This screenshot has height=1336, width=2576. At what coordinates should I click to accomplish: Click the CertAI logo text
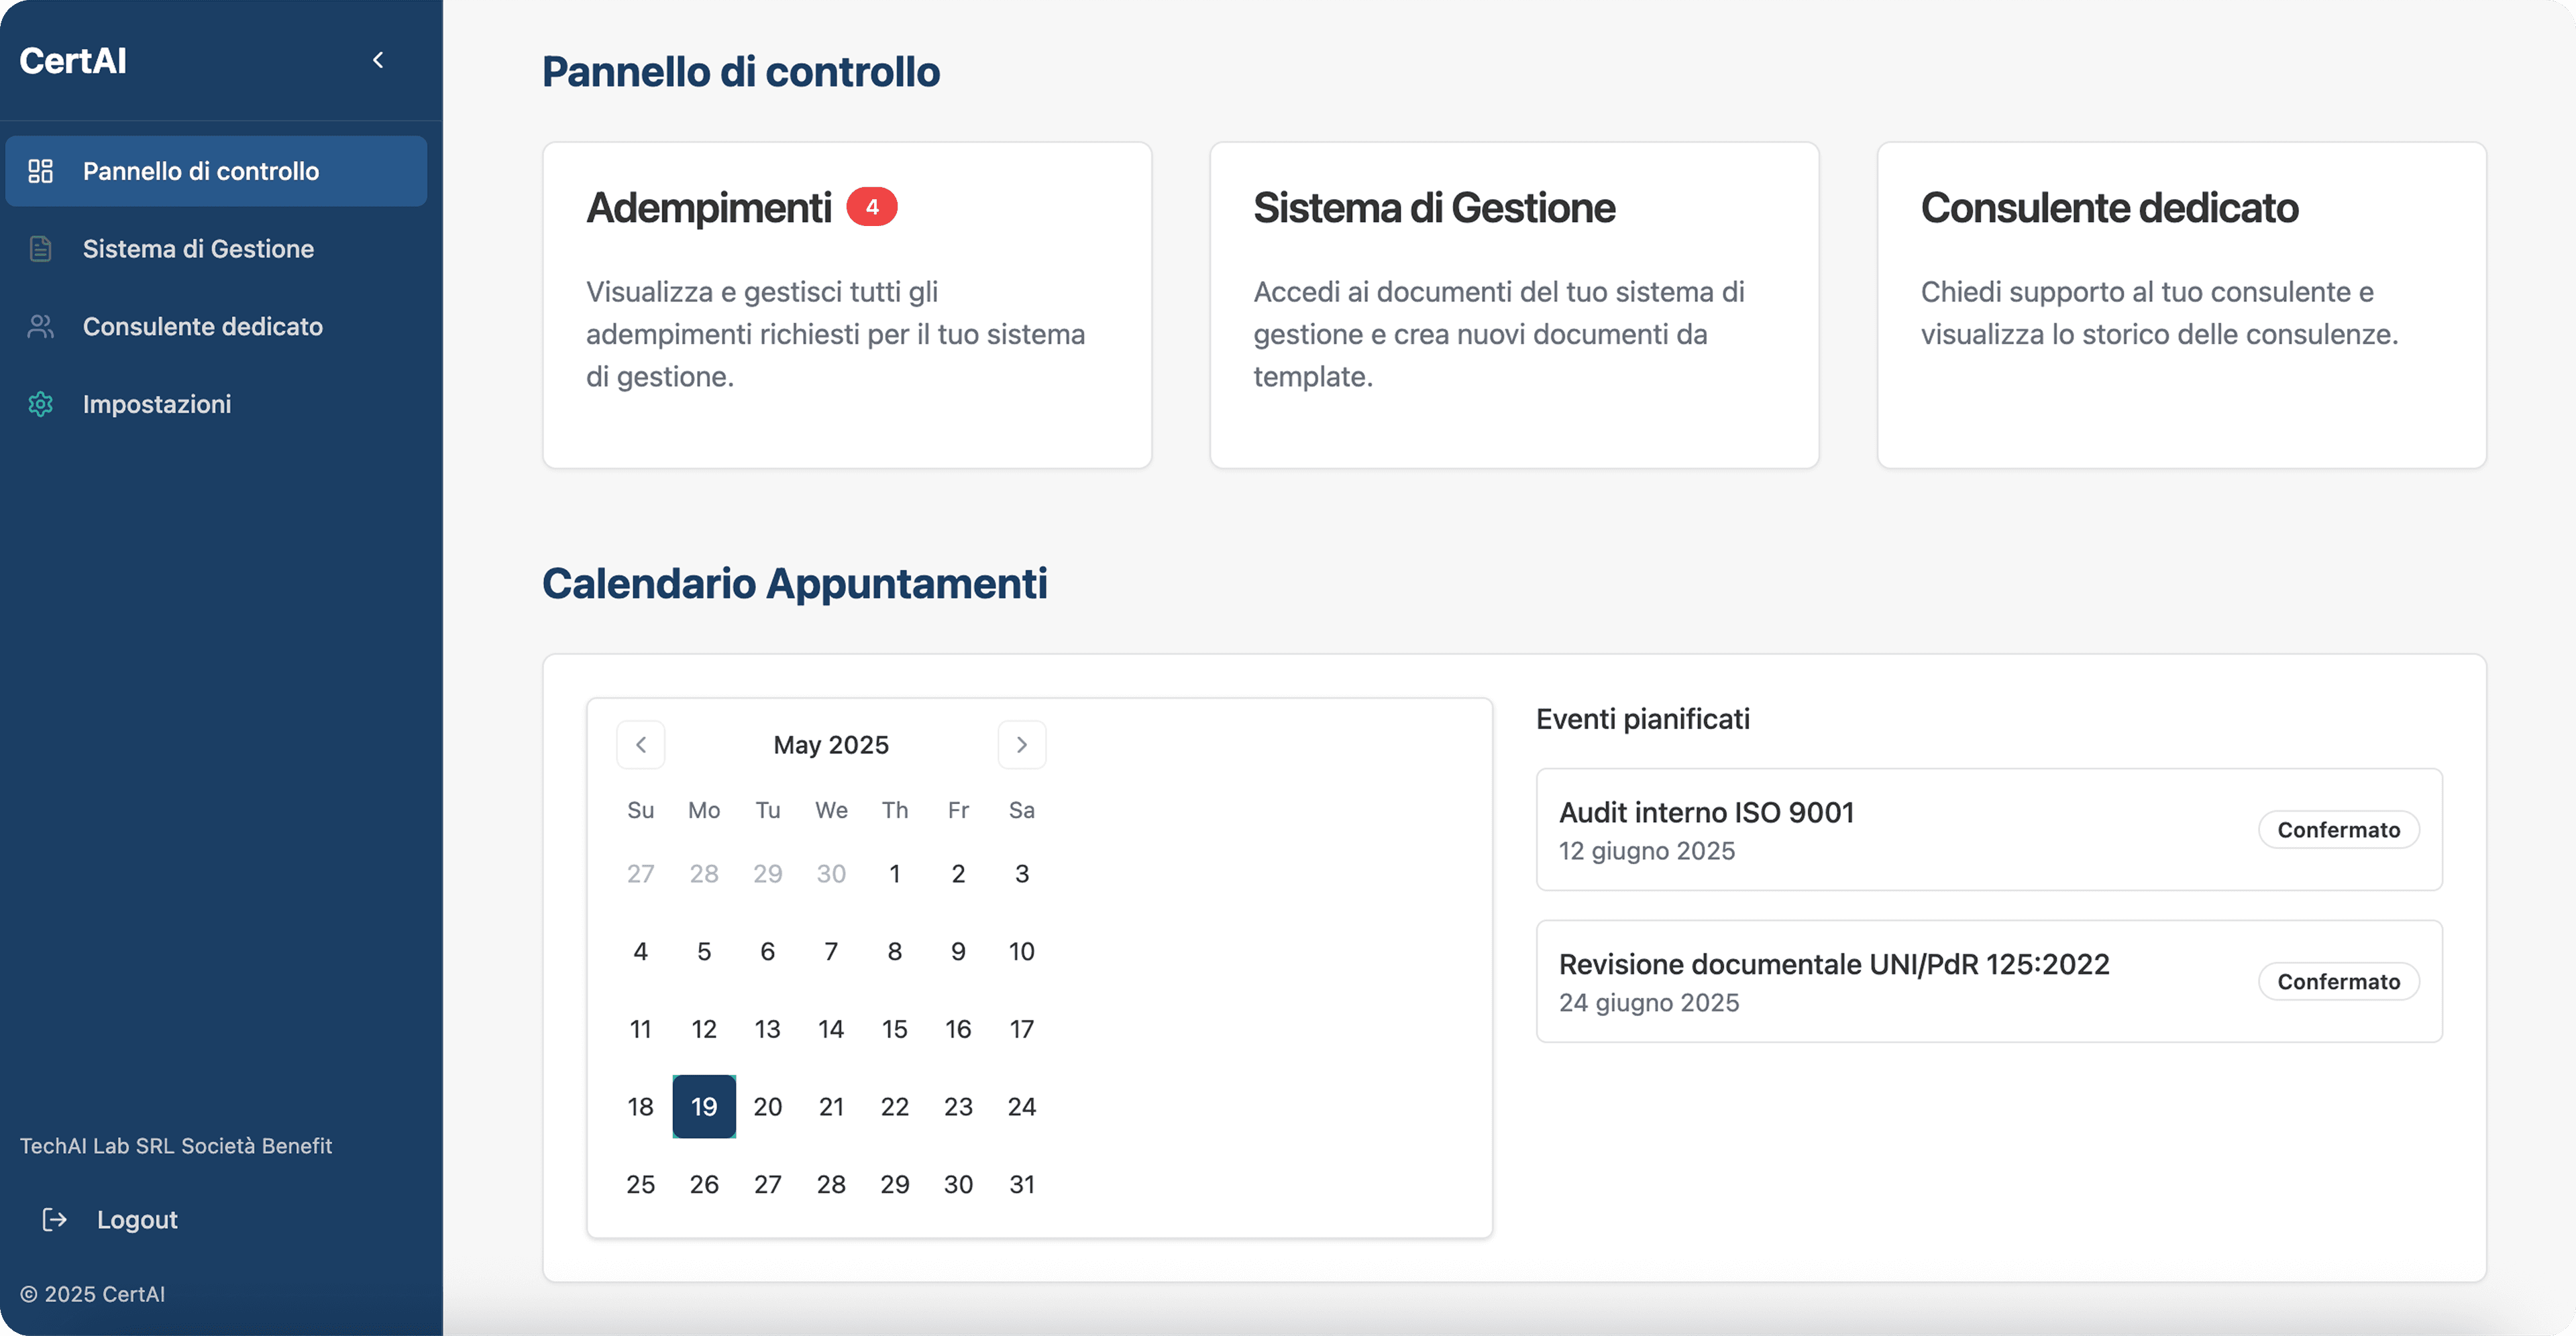coord(73,61)
